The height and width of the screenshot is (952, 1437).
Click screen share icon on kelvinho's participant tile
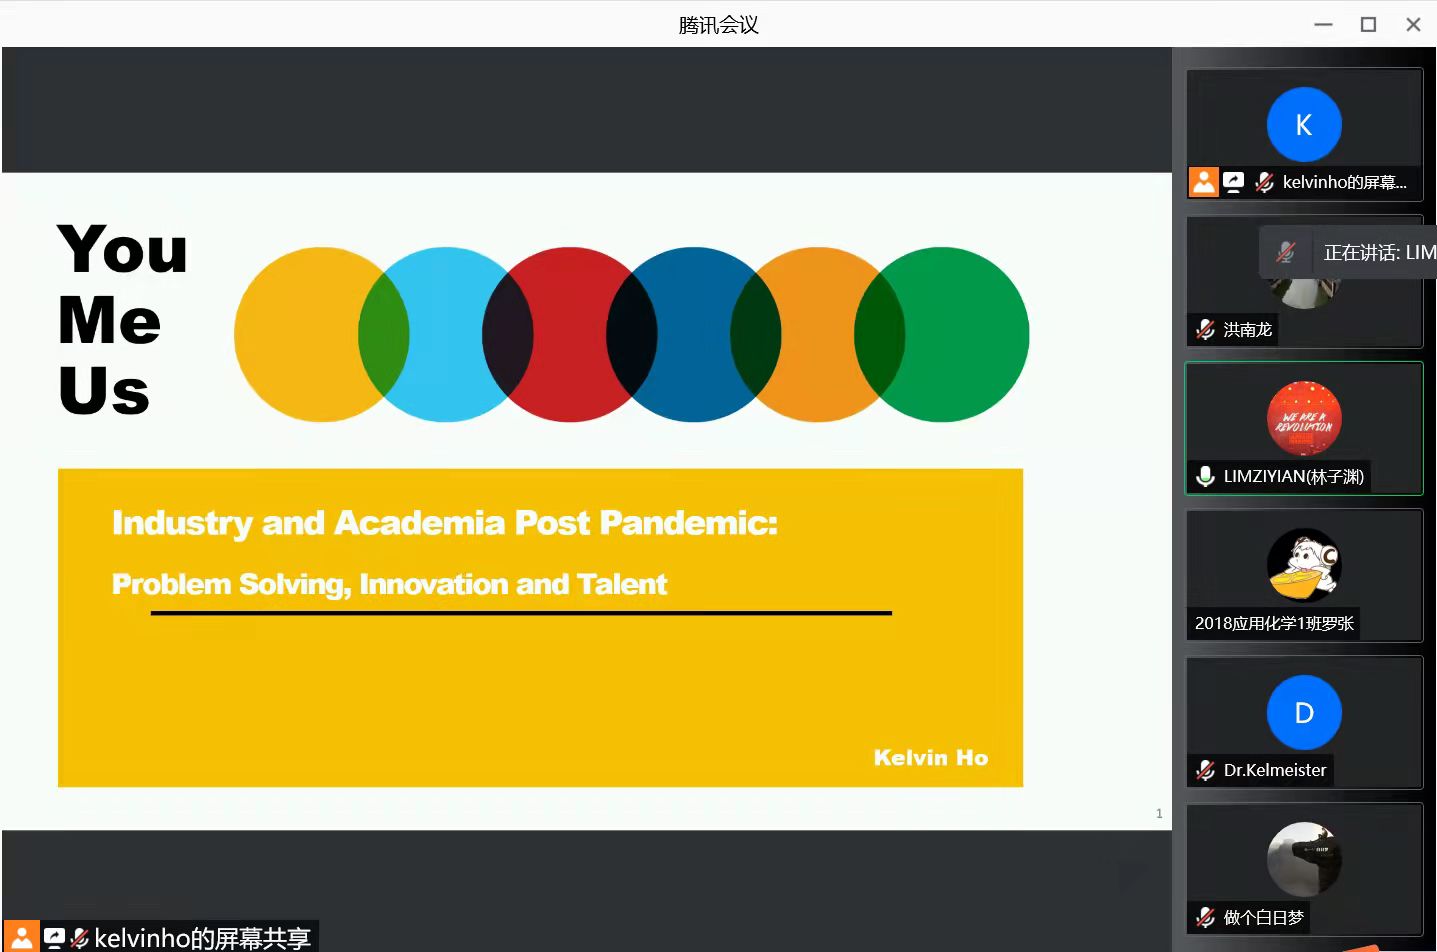[x=1234, y=182]
